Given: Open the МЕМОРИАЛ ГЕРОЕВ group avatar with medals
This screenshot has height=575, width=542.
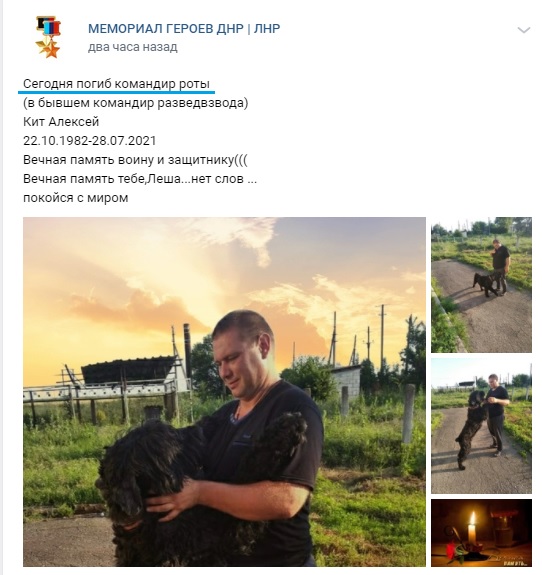Looking at the screenshot, I should [x=48, y=37].
